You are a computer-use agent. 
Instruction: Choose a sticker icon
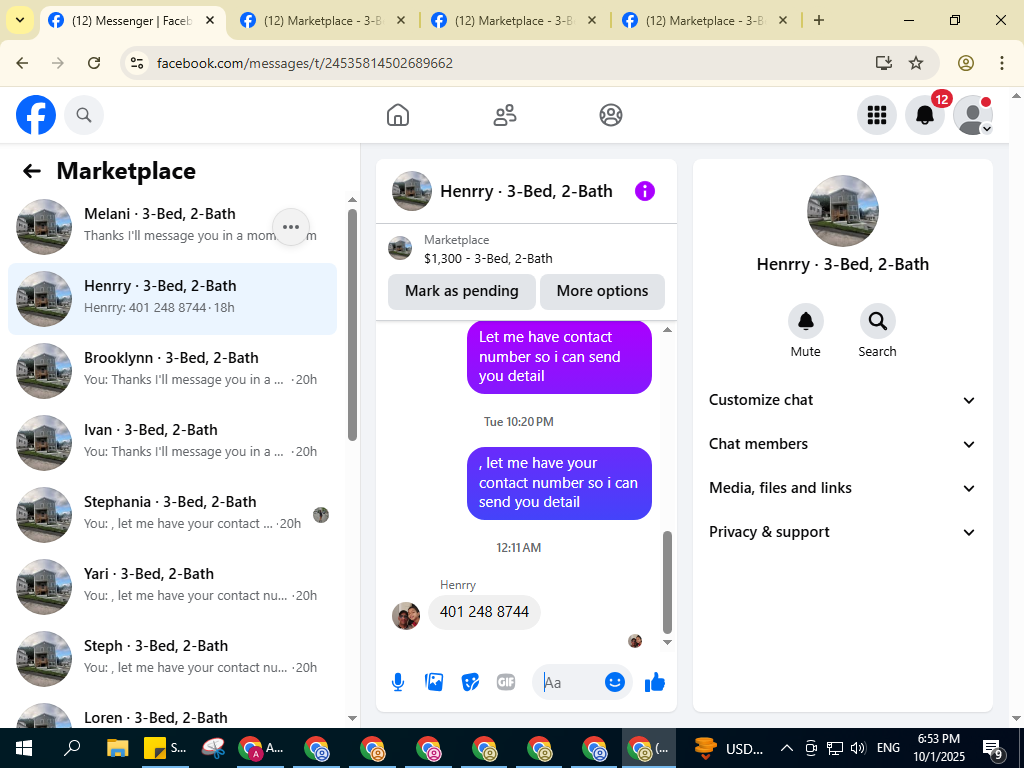click(470, 682)
